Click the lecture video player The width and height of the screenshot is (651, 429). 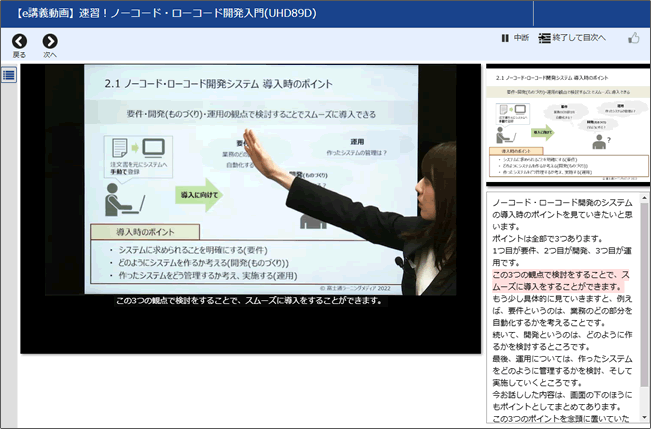click(x=250, y=208)
